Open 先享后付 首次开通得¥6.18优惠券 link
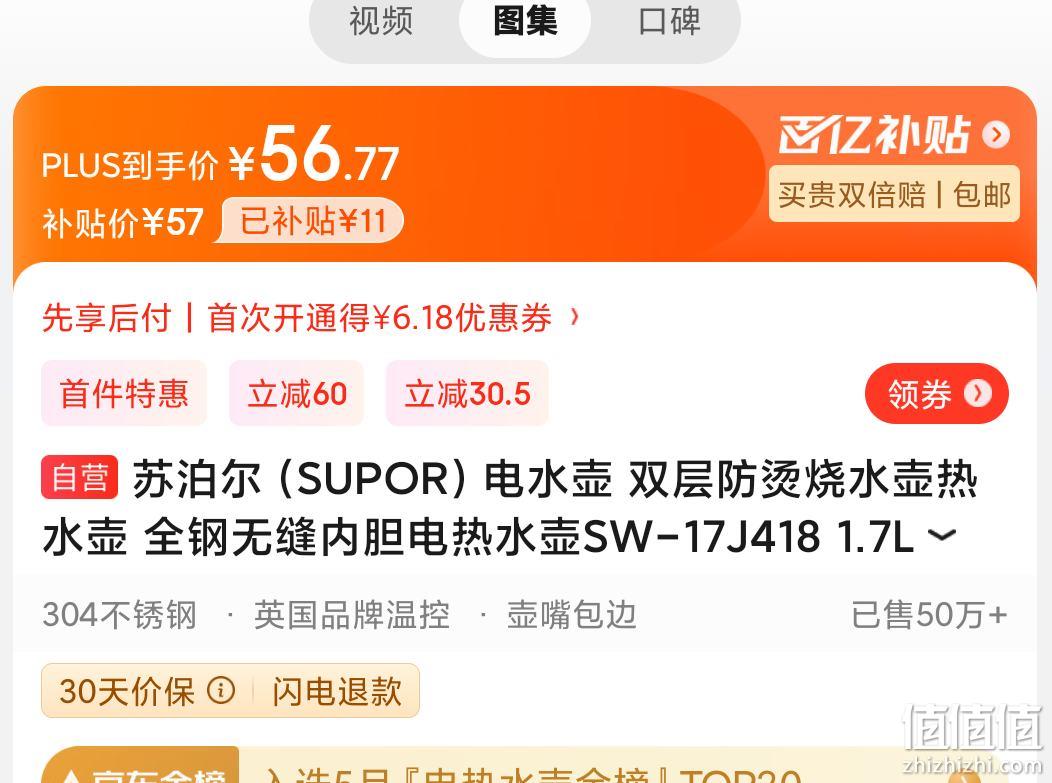The height and width of the screenshot is (783, 1052). tap(310, 317)
